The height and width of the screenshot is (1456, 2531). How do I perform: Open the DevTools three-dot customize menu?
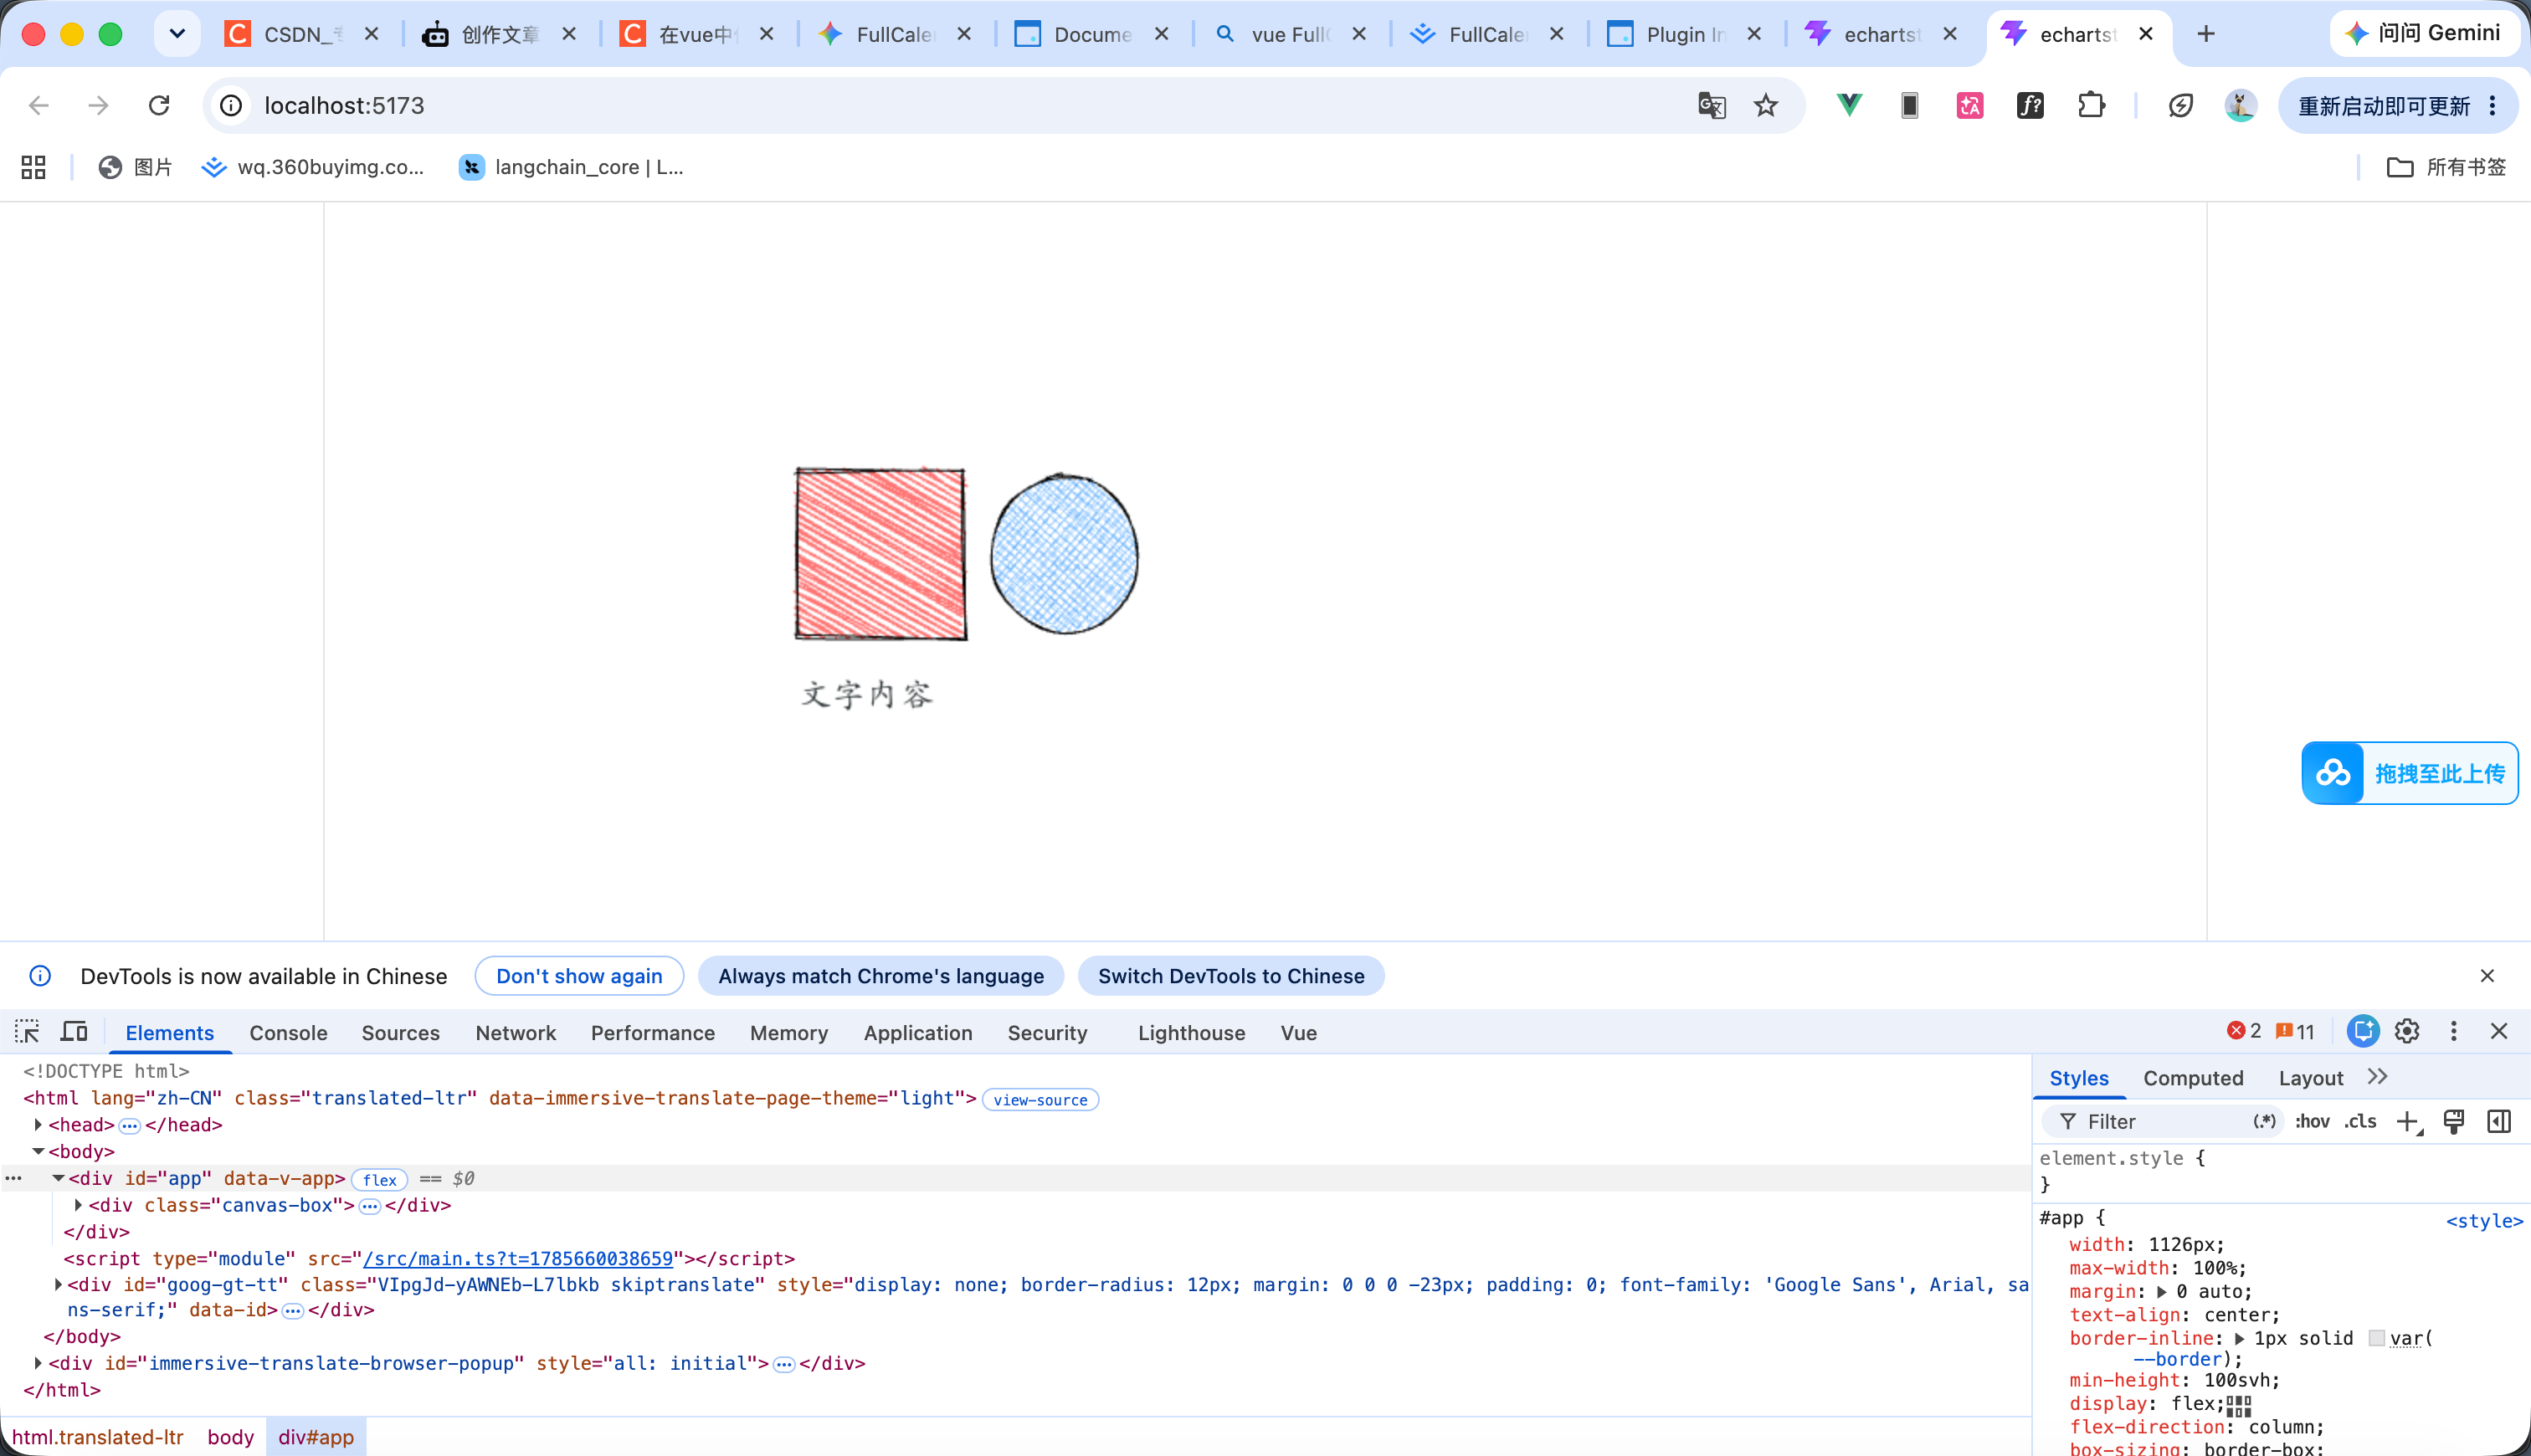point(2453,1031)
